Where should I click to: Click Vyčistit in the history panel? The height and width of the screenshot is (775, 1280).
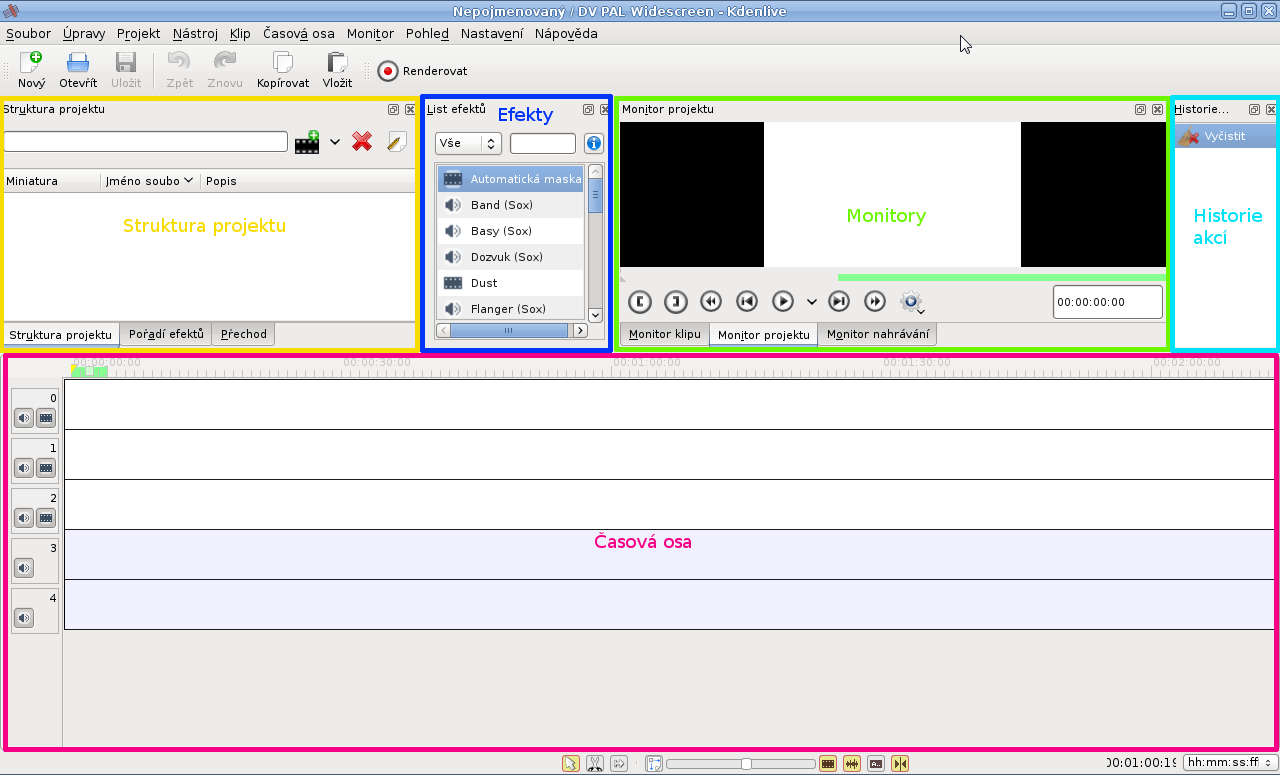(1224, 136)
